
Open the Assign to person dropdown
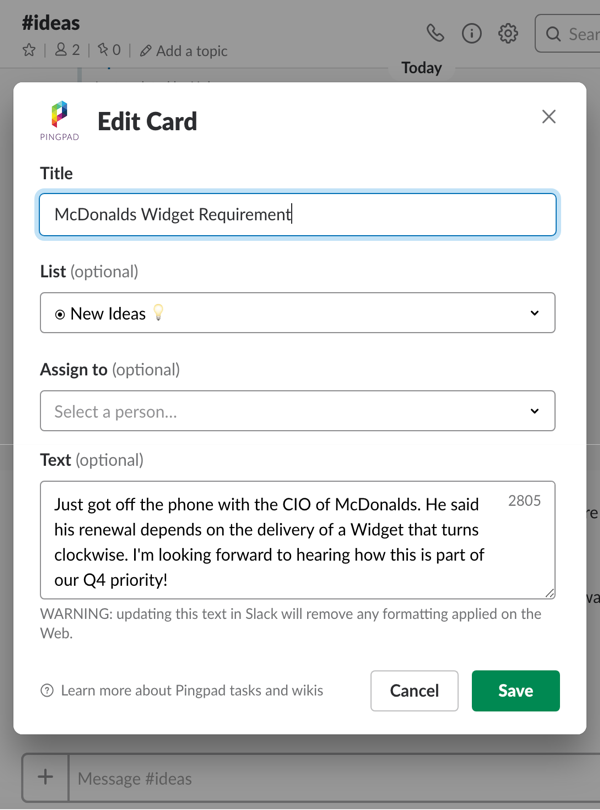[297, 411]
